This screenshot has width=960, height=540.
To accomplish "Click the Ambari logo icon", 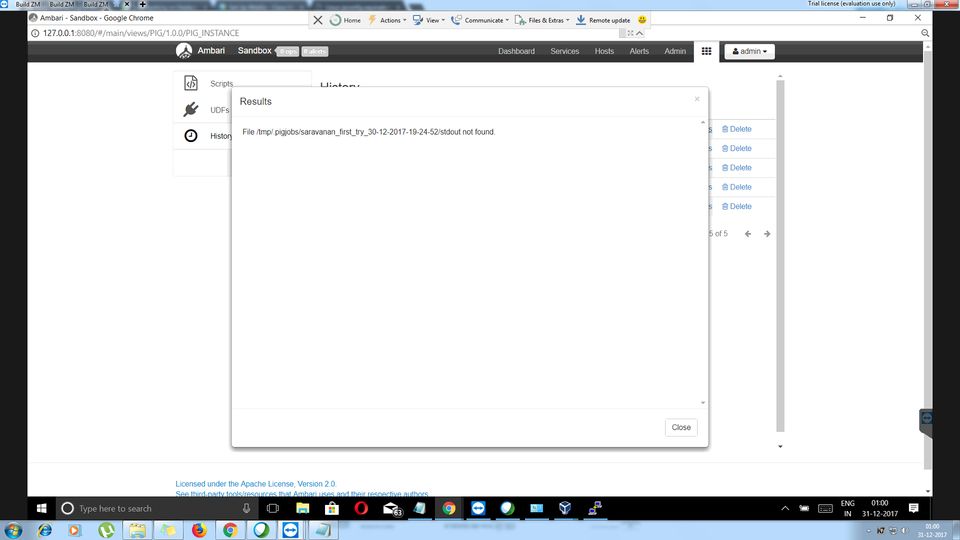I will point(184,51).
